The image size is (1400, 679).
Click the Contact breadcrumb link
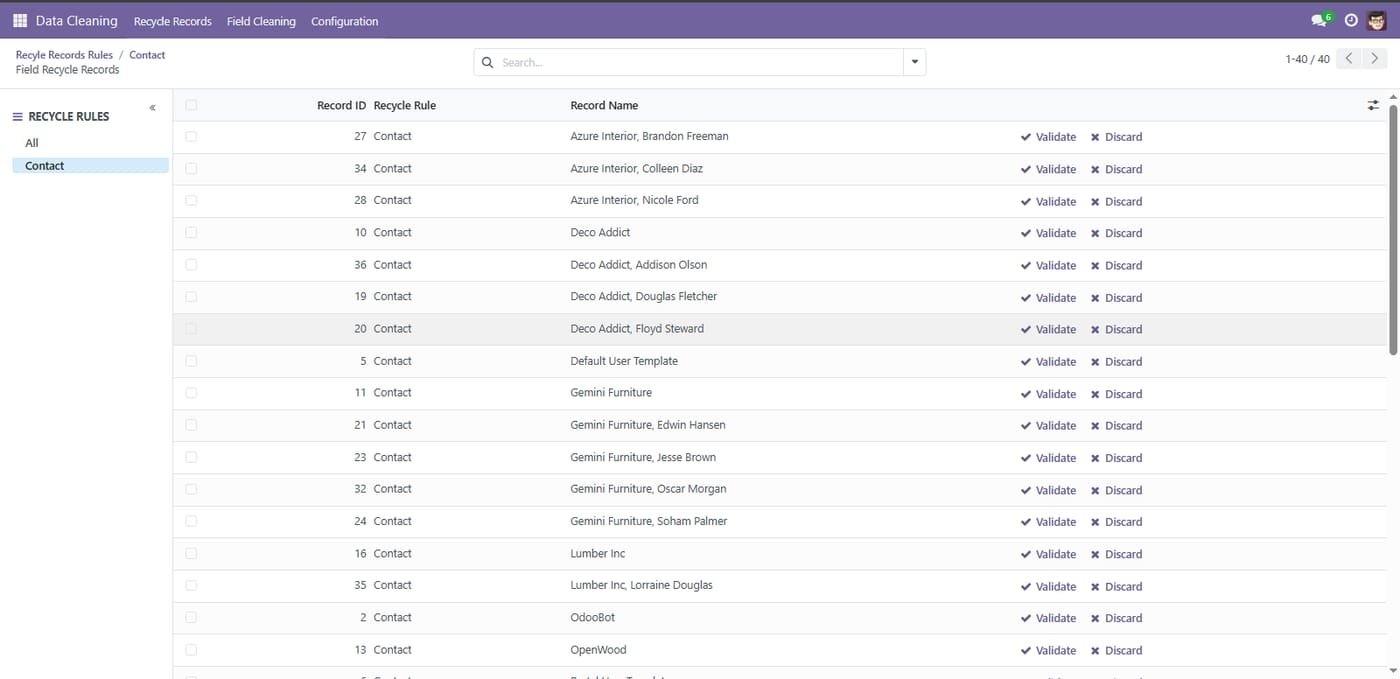click(147, 55)
